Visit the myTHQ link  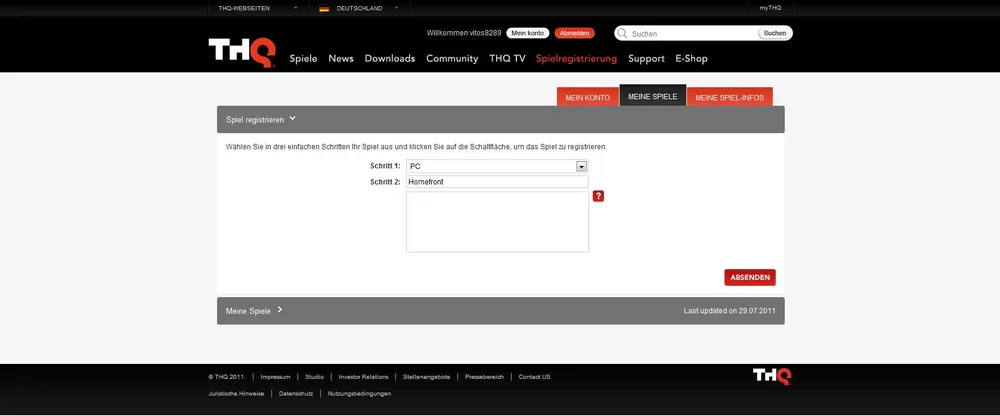[769, 8]
